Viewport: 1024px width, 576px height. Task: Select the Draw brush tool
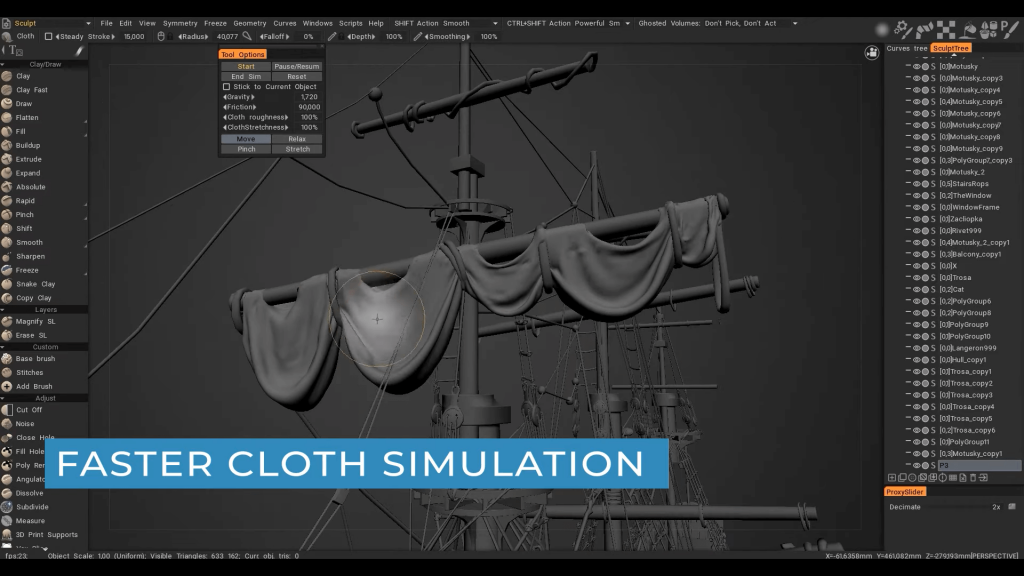point(24,103)
